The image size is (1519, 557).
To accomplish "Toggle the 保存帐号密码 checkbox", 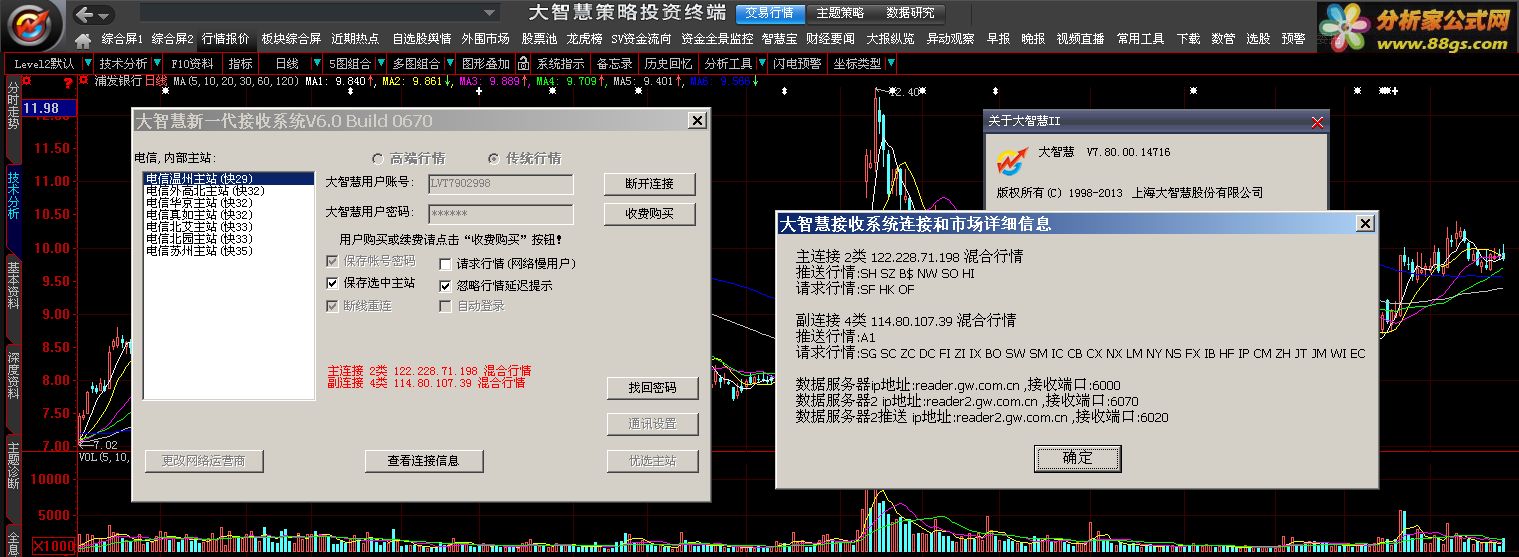I will pyautogui.click(x=333, y=262).
